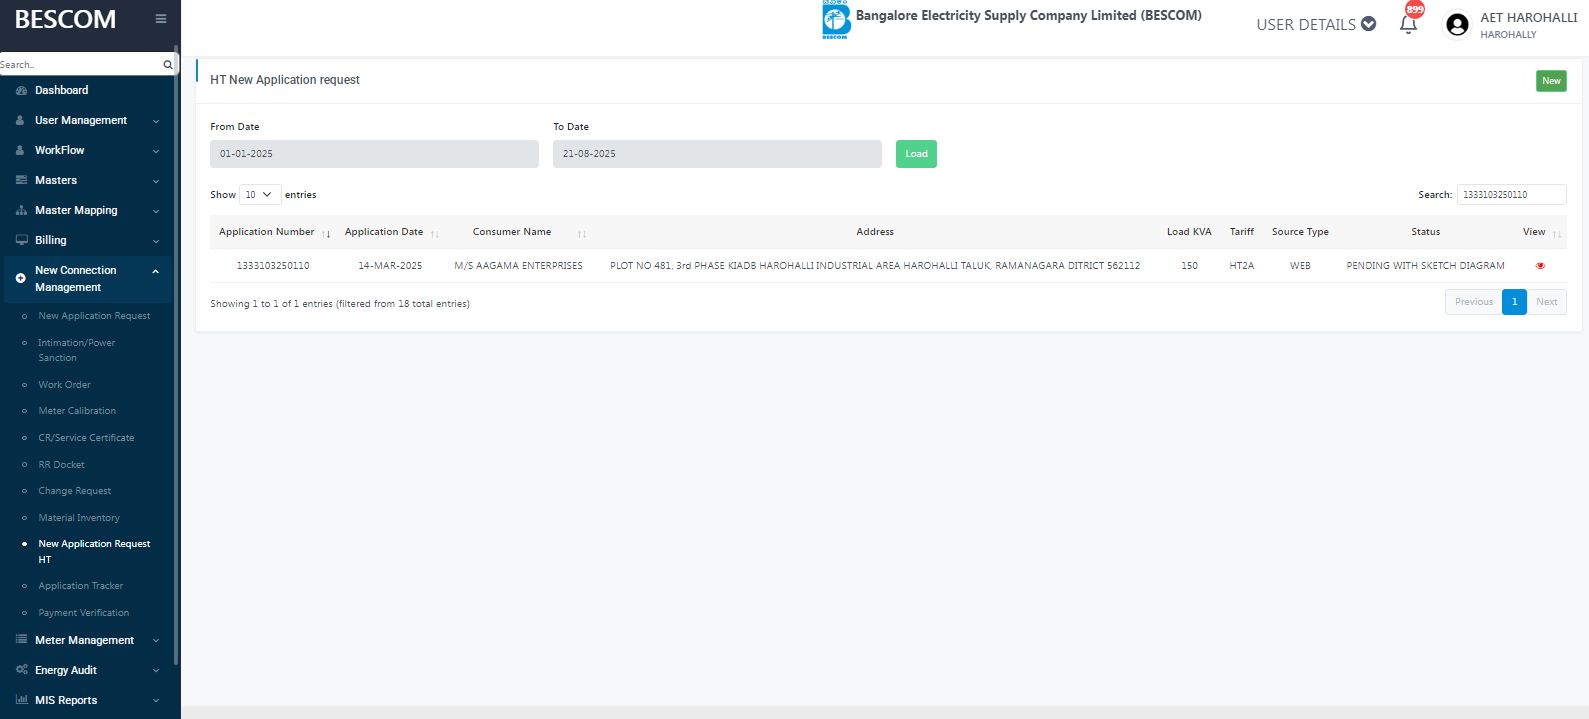Expand Energy Audit submenu chevron
1589x719 pixels.
click(155, 671)
